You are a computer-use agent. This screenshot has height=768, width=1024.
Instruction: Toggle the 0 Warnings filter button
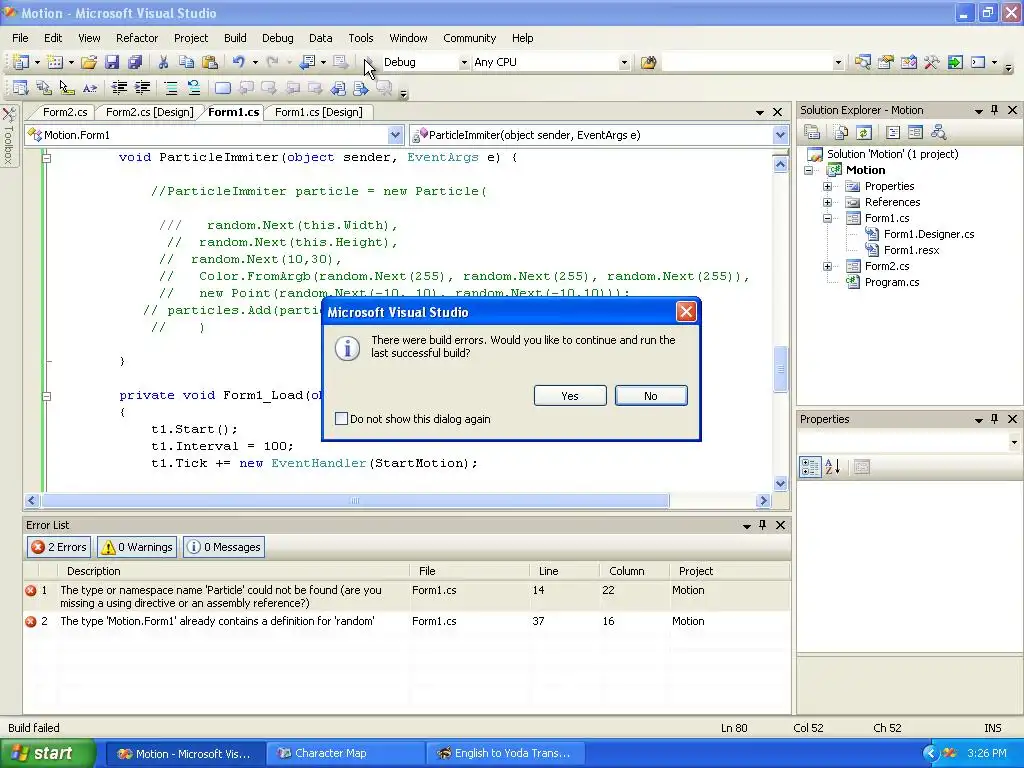pyautogui.click(x=138, y=547)
